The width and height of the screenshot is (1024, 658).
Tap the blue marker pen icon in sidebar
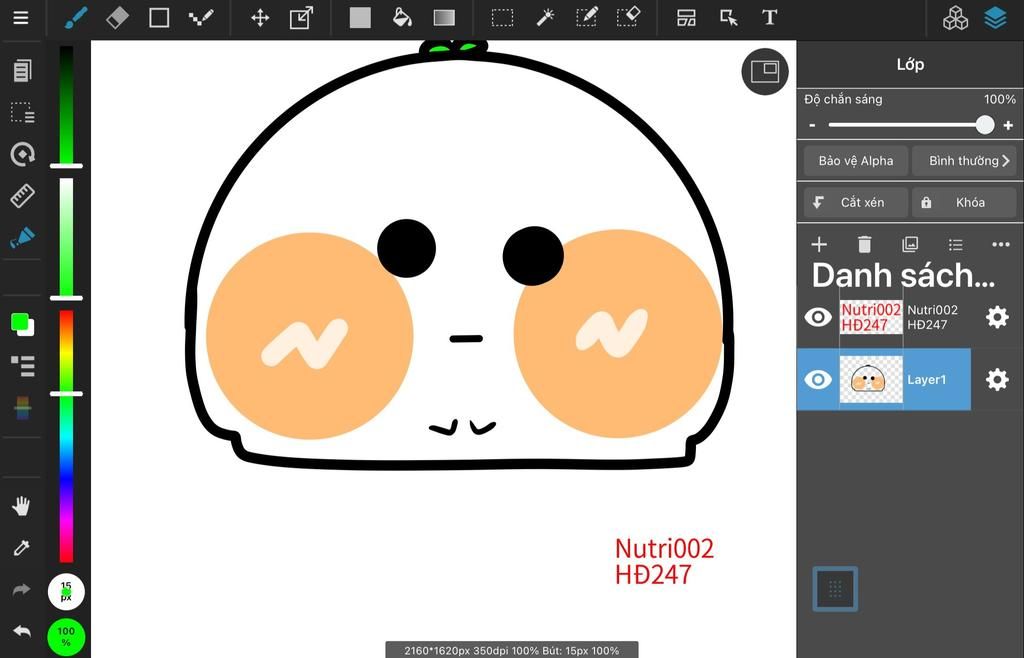[x=22, y=237]
